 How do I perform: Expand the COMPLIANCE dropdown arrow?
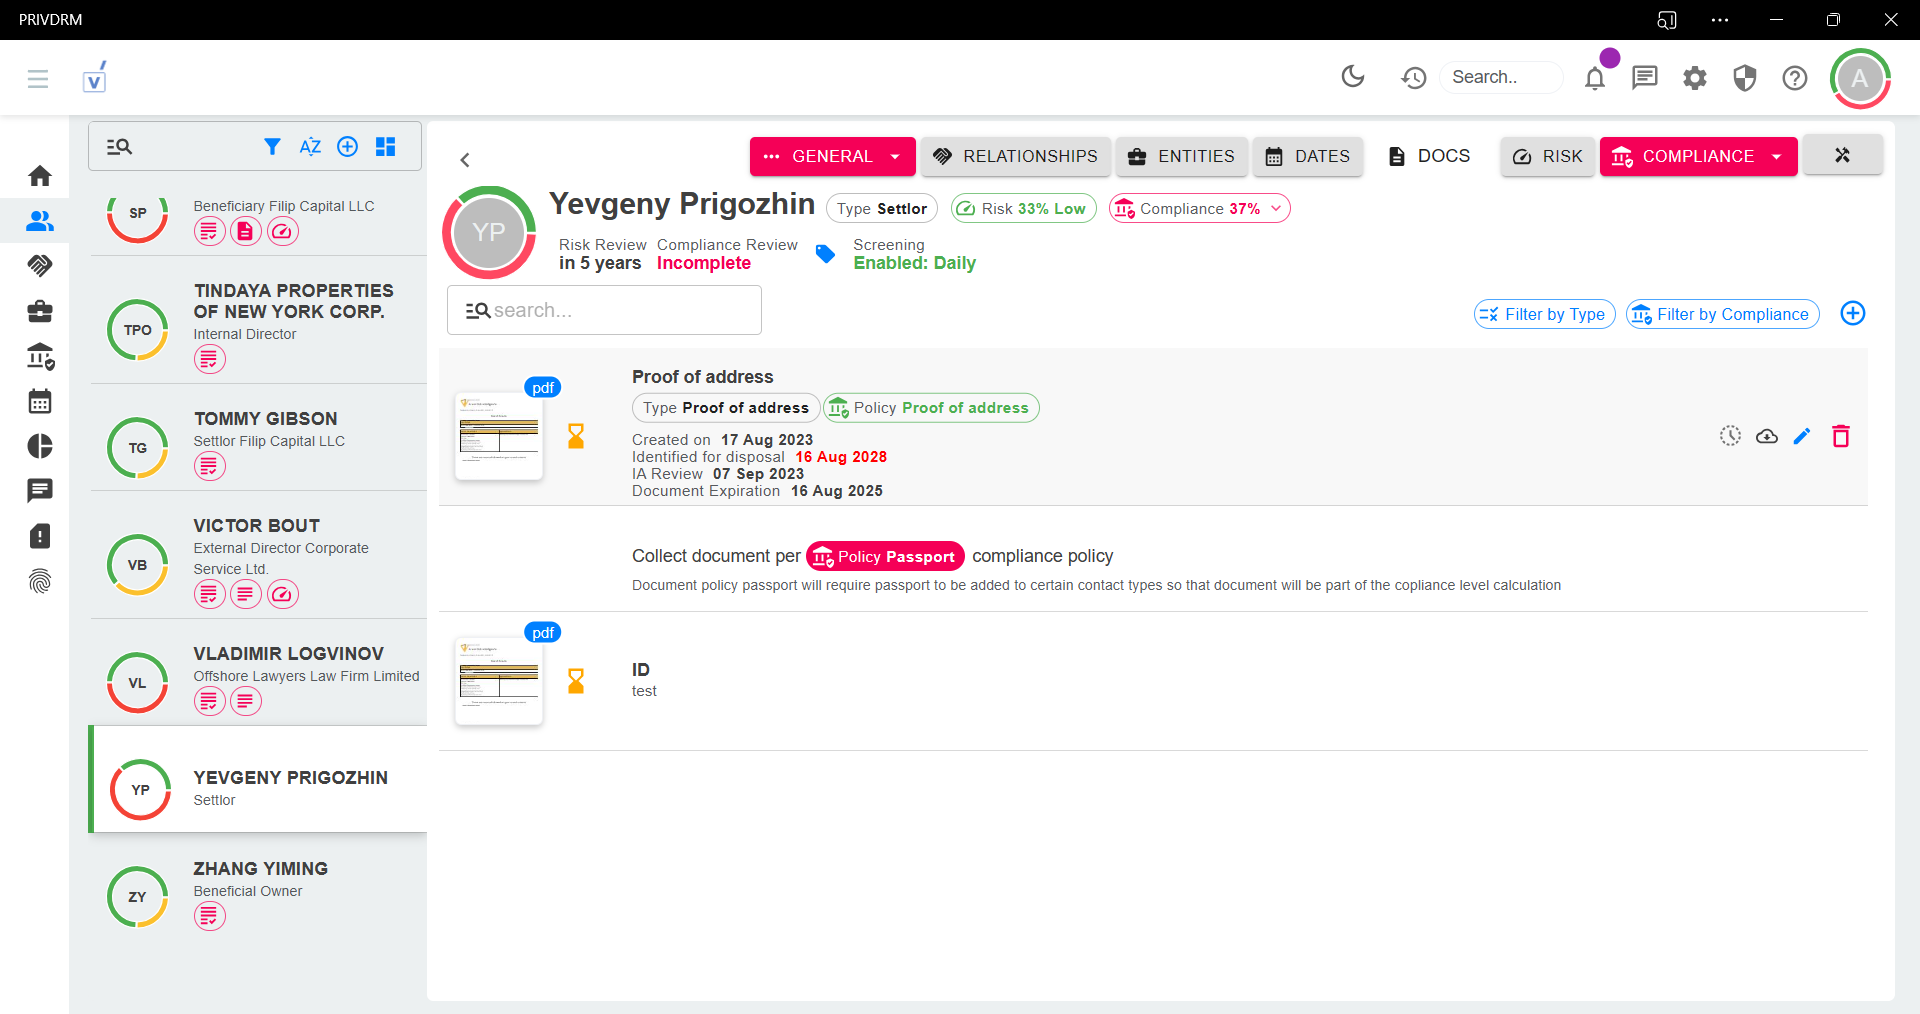(1776, 157)
